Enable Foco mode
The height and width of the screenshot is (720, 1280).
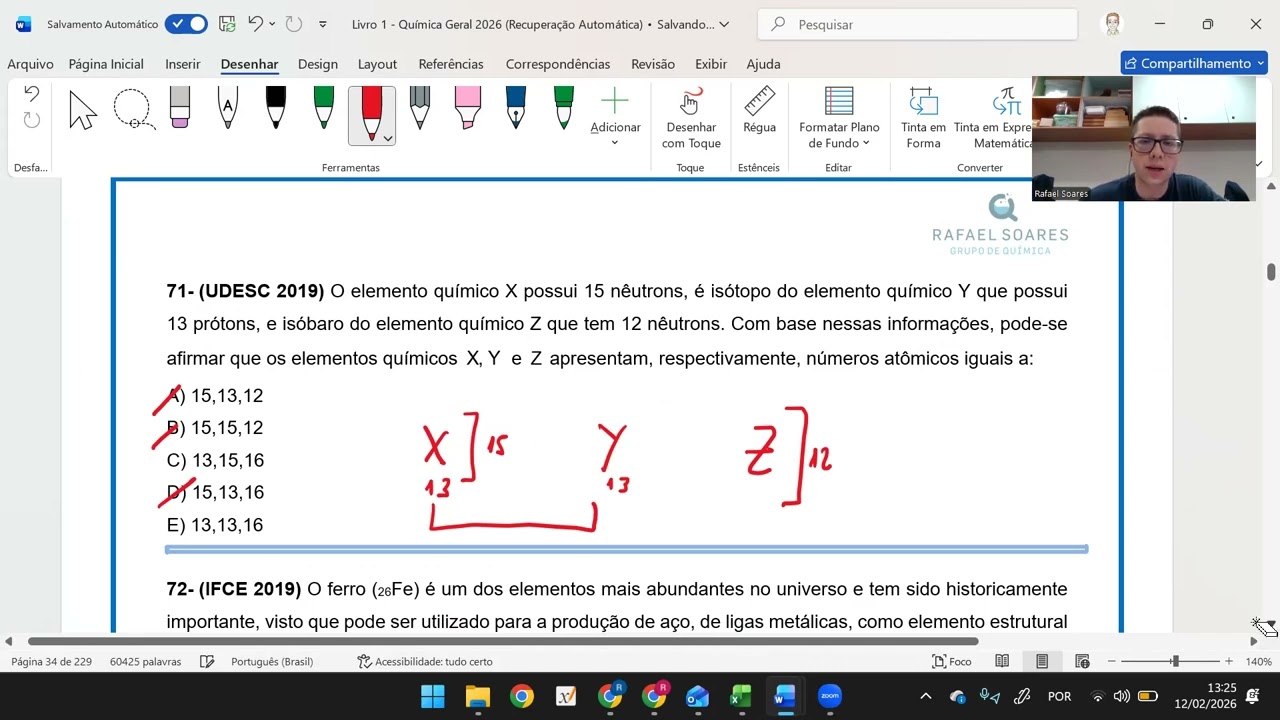click(x=952, y=662)
